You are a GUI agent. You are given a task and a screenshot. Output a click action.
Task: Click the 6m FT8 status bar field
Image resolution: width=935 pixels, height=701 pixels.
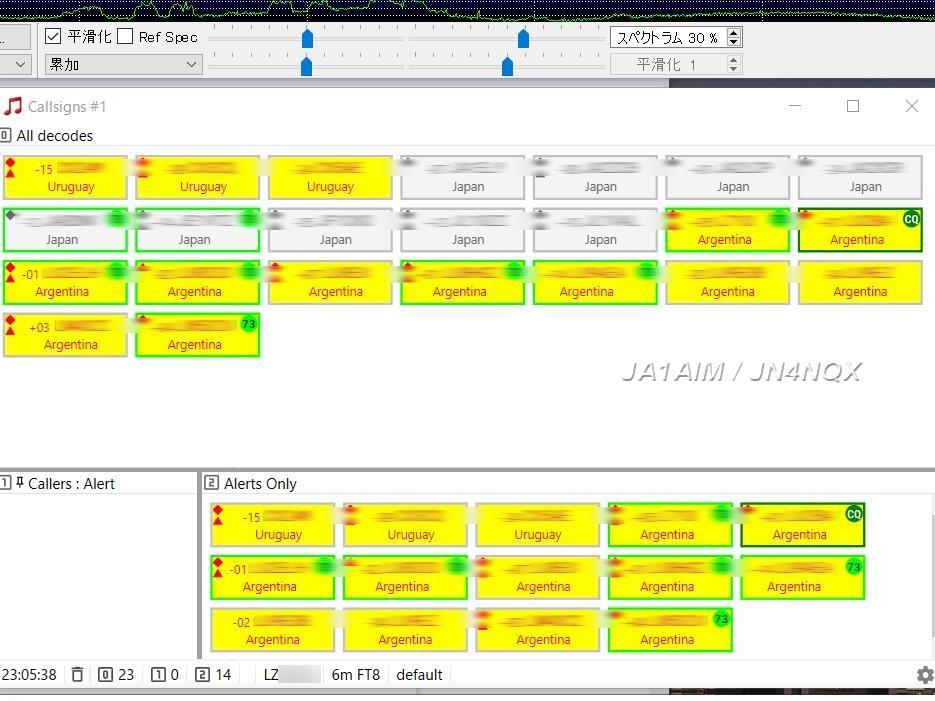point(355,675)
